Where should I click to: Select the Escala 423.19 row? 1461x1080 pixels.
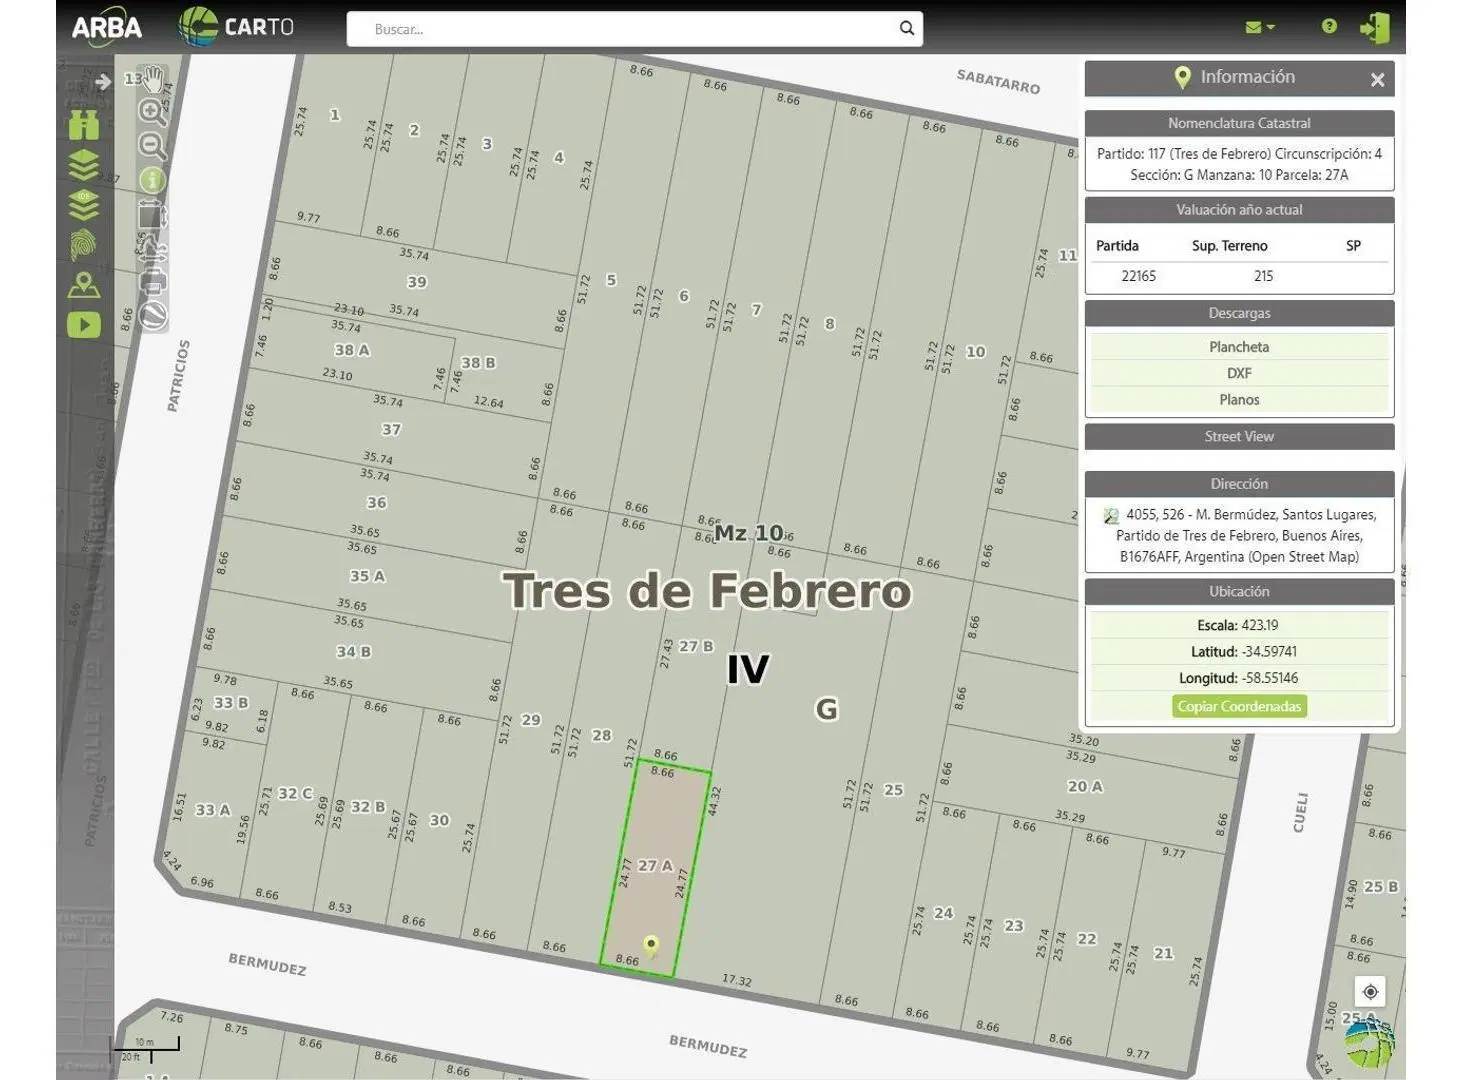coord(1239,625)
